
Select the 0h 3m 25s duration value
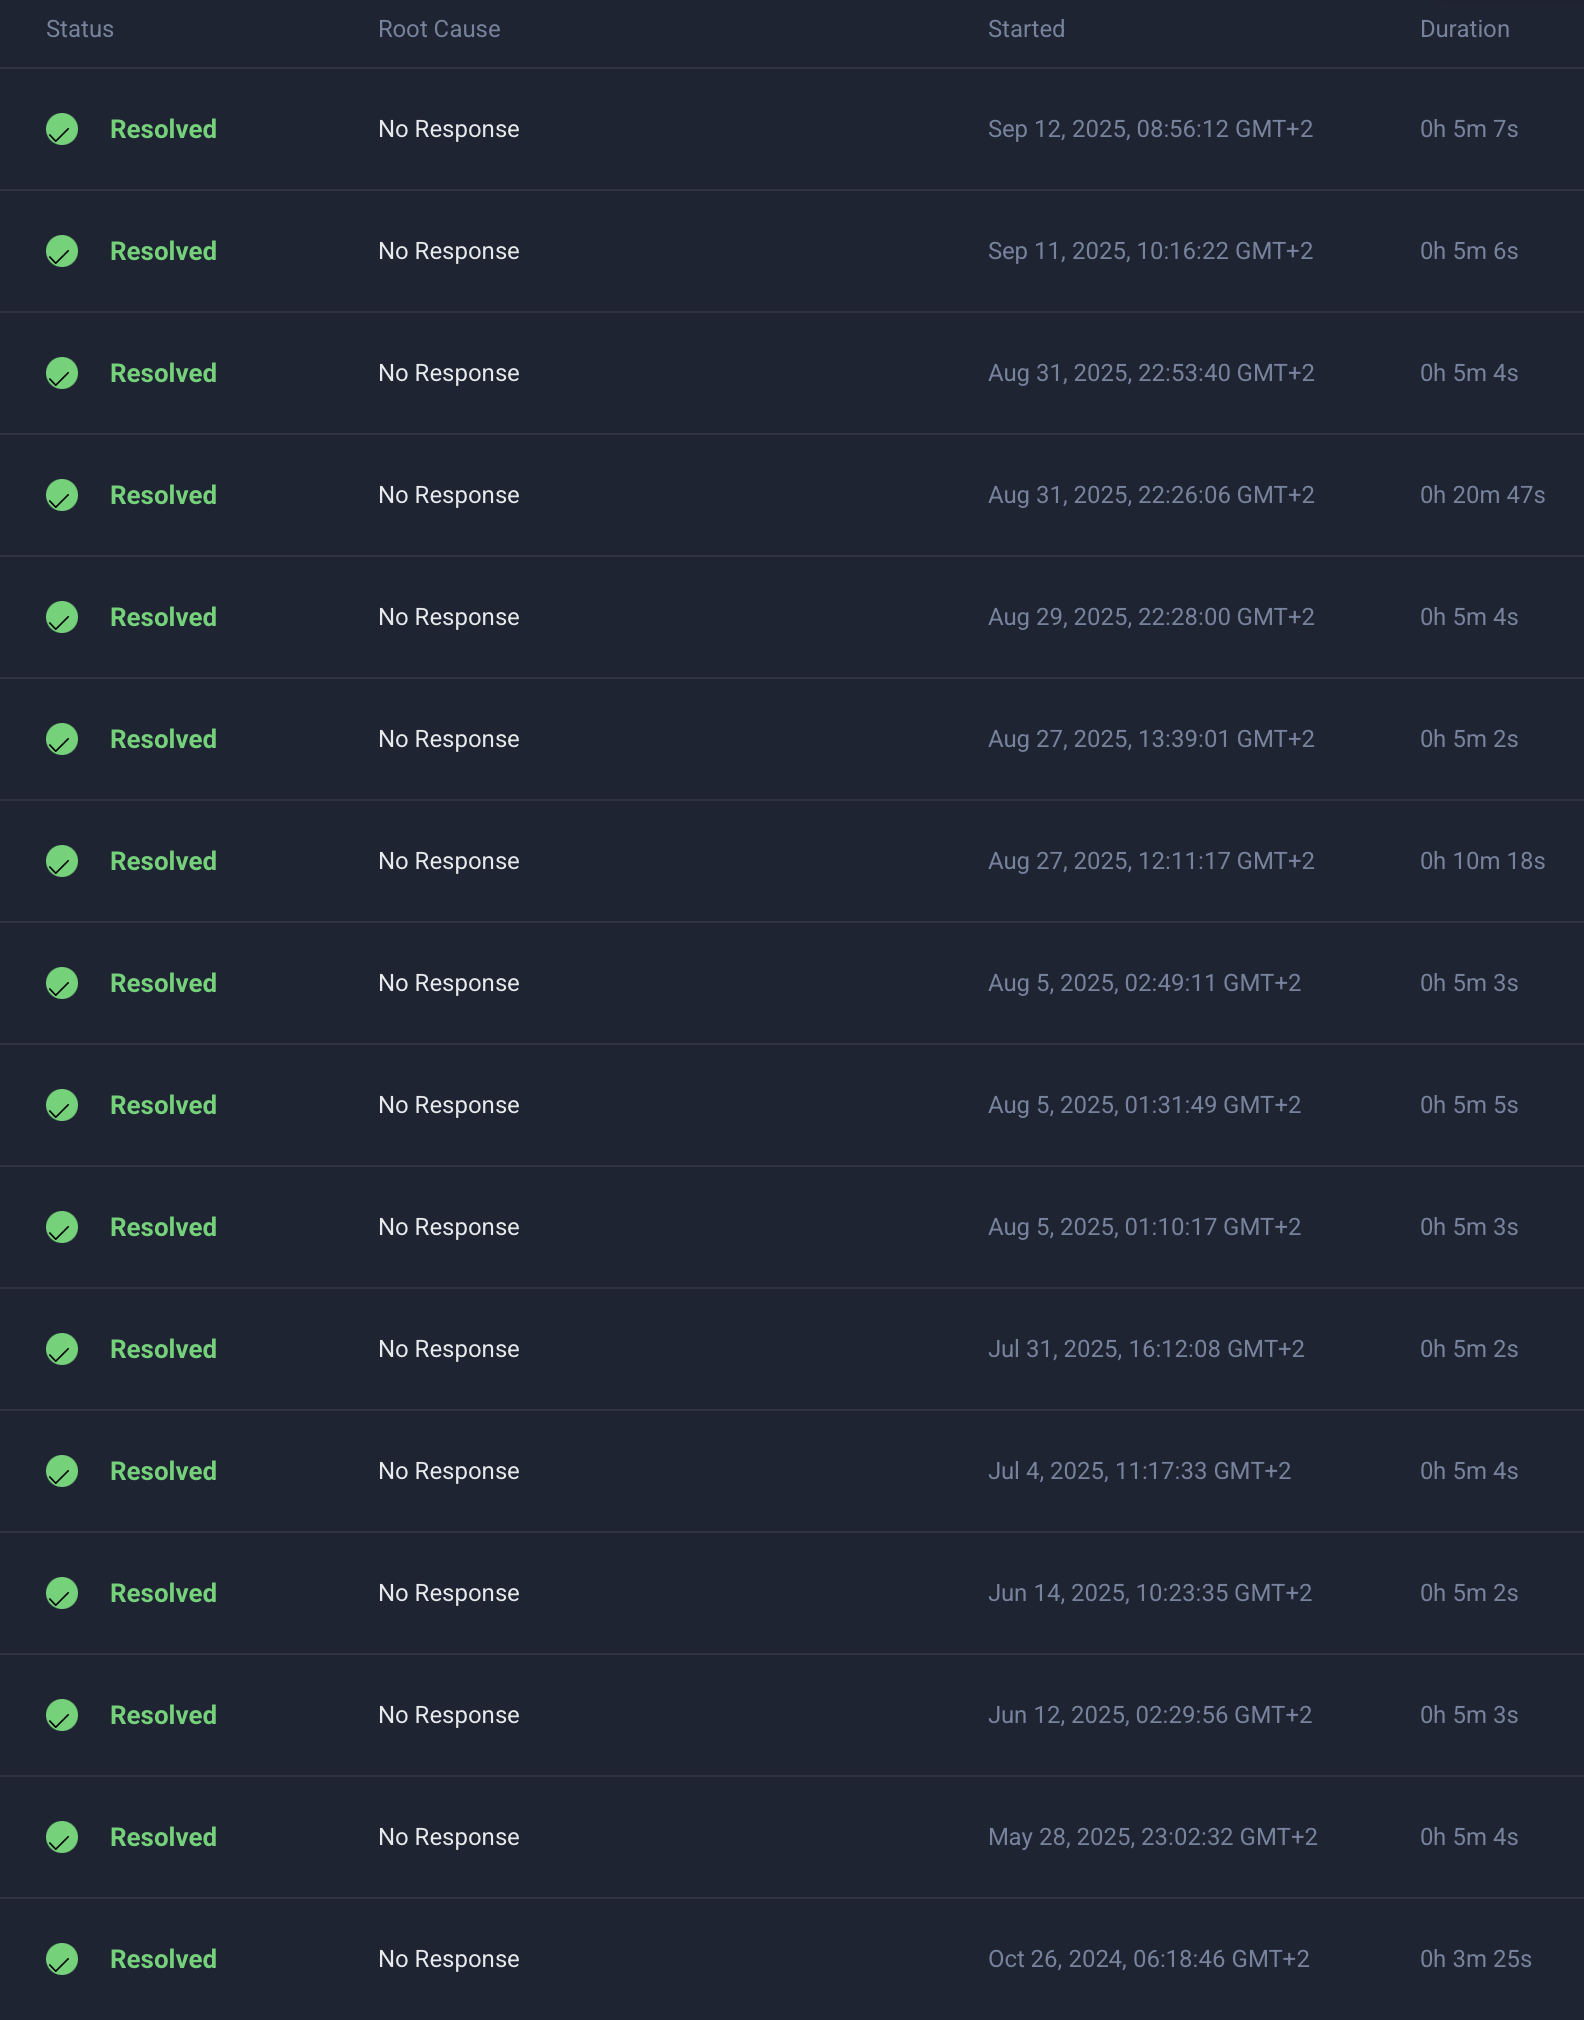pyautogui.click(x=1476, y=1959)
